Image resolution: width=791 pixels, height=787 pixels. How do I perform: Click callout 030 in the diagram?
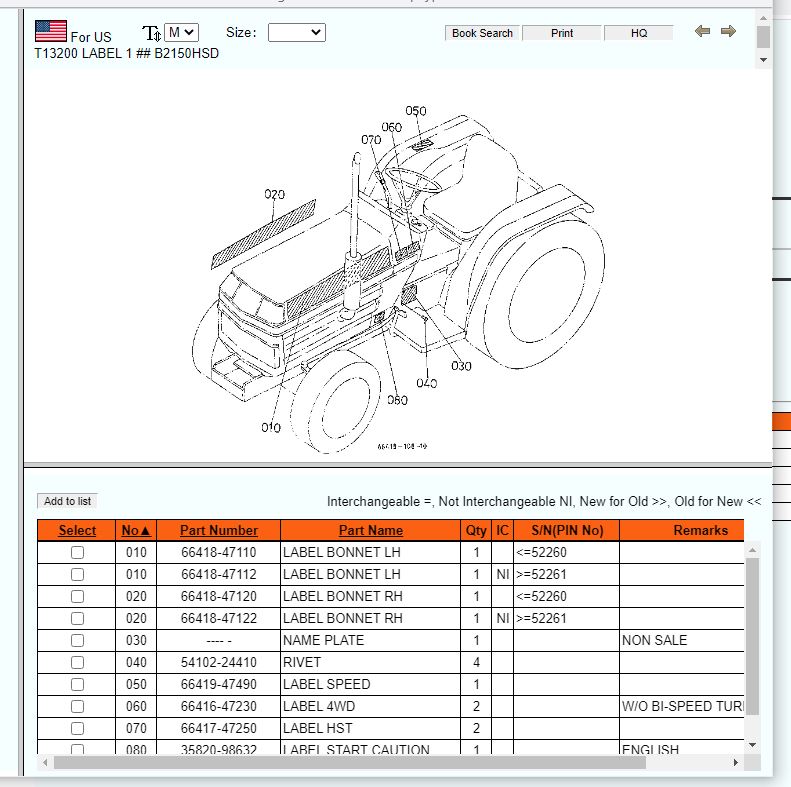pos(461,366)
